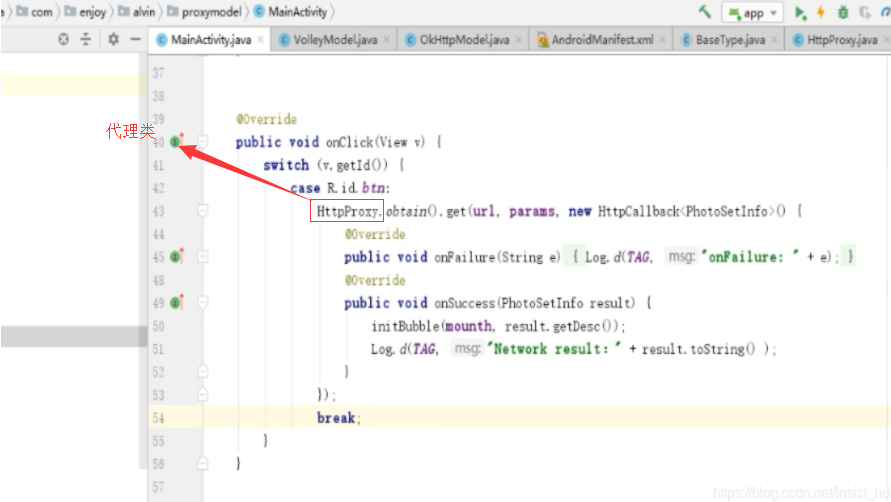Click the case R.id.btn label

(x=339, y=188)
